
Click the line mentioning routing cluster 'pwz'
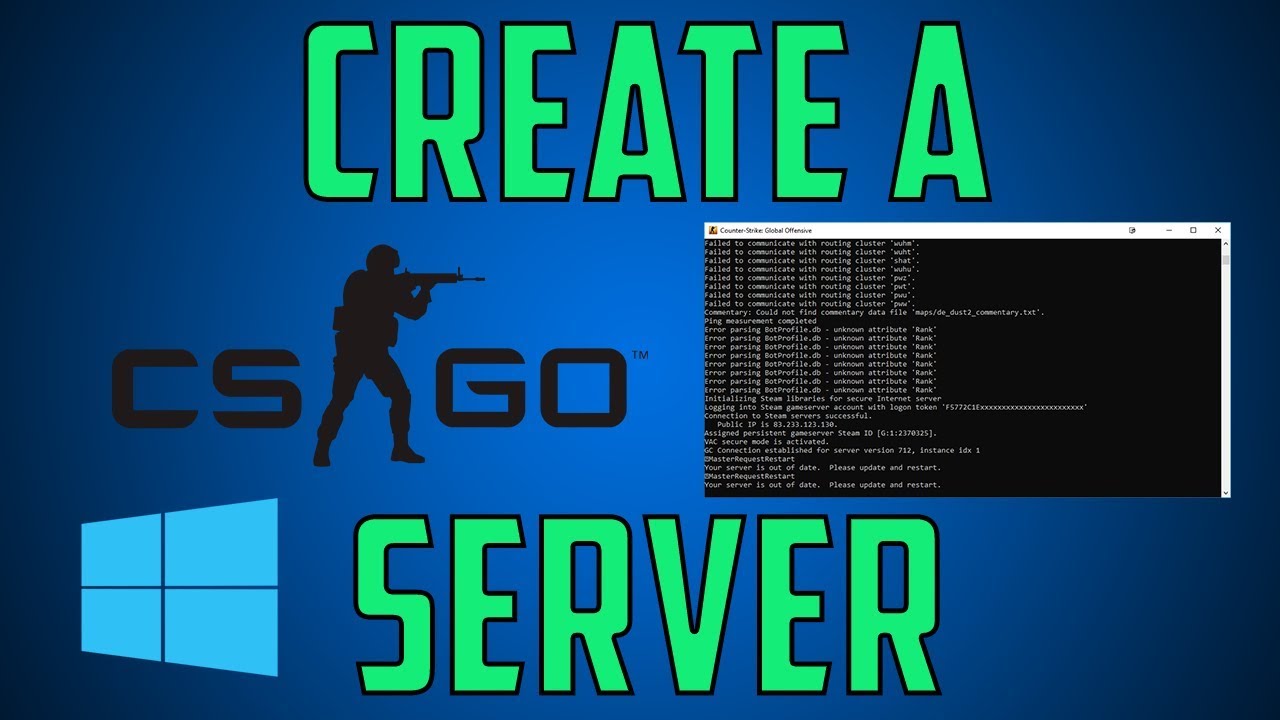point(810,278)
